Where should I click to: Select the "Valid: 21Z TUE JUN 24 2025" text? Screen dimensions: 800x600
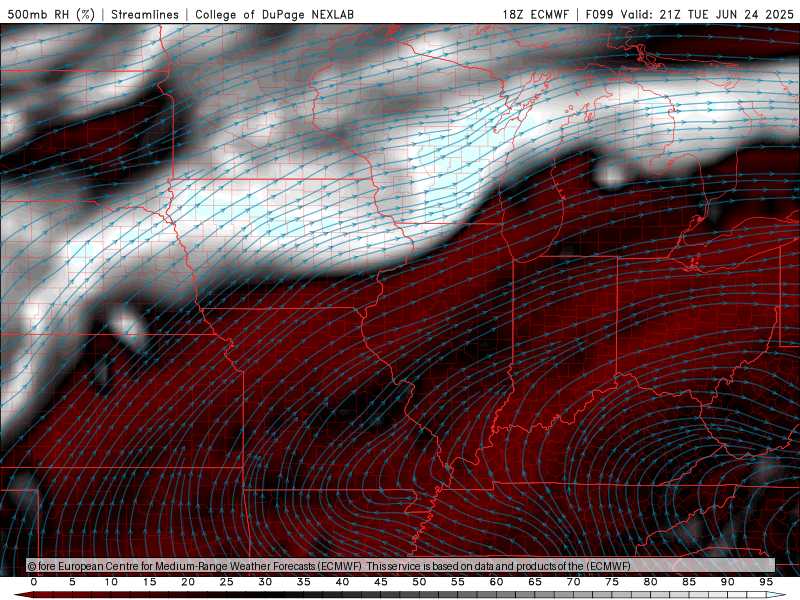tap(707, 14)
